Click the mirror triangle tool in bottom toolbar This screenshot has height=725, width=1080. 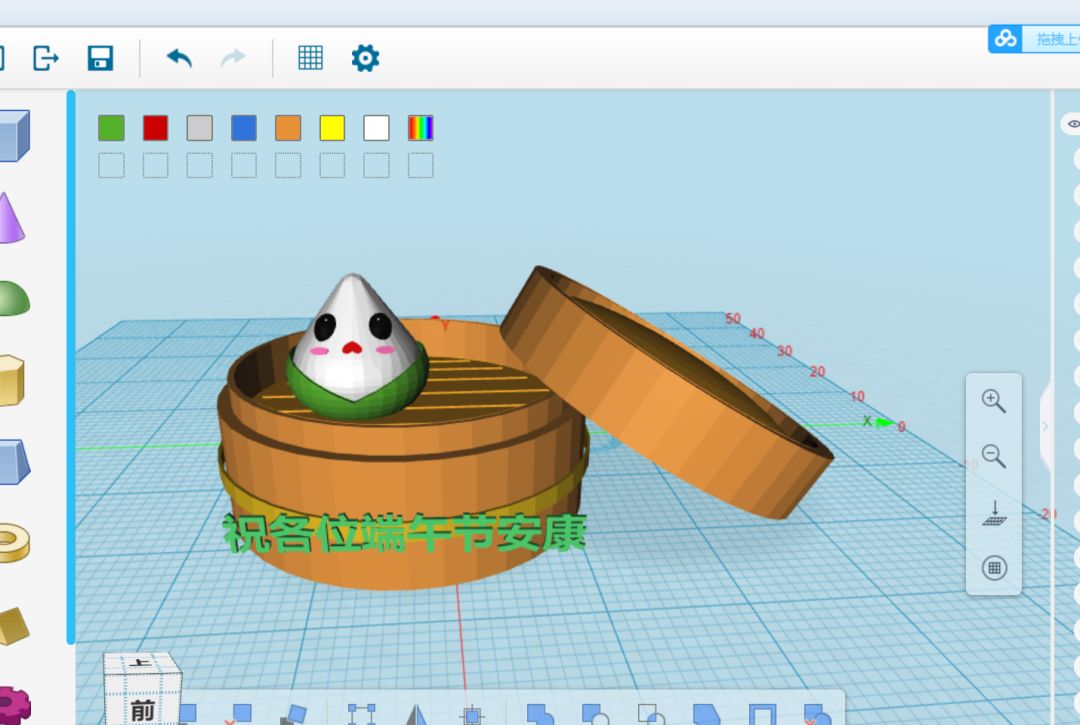coord(416,715)
